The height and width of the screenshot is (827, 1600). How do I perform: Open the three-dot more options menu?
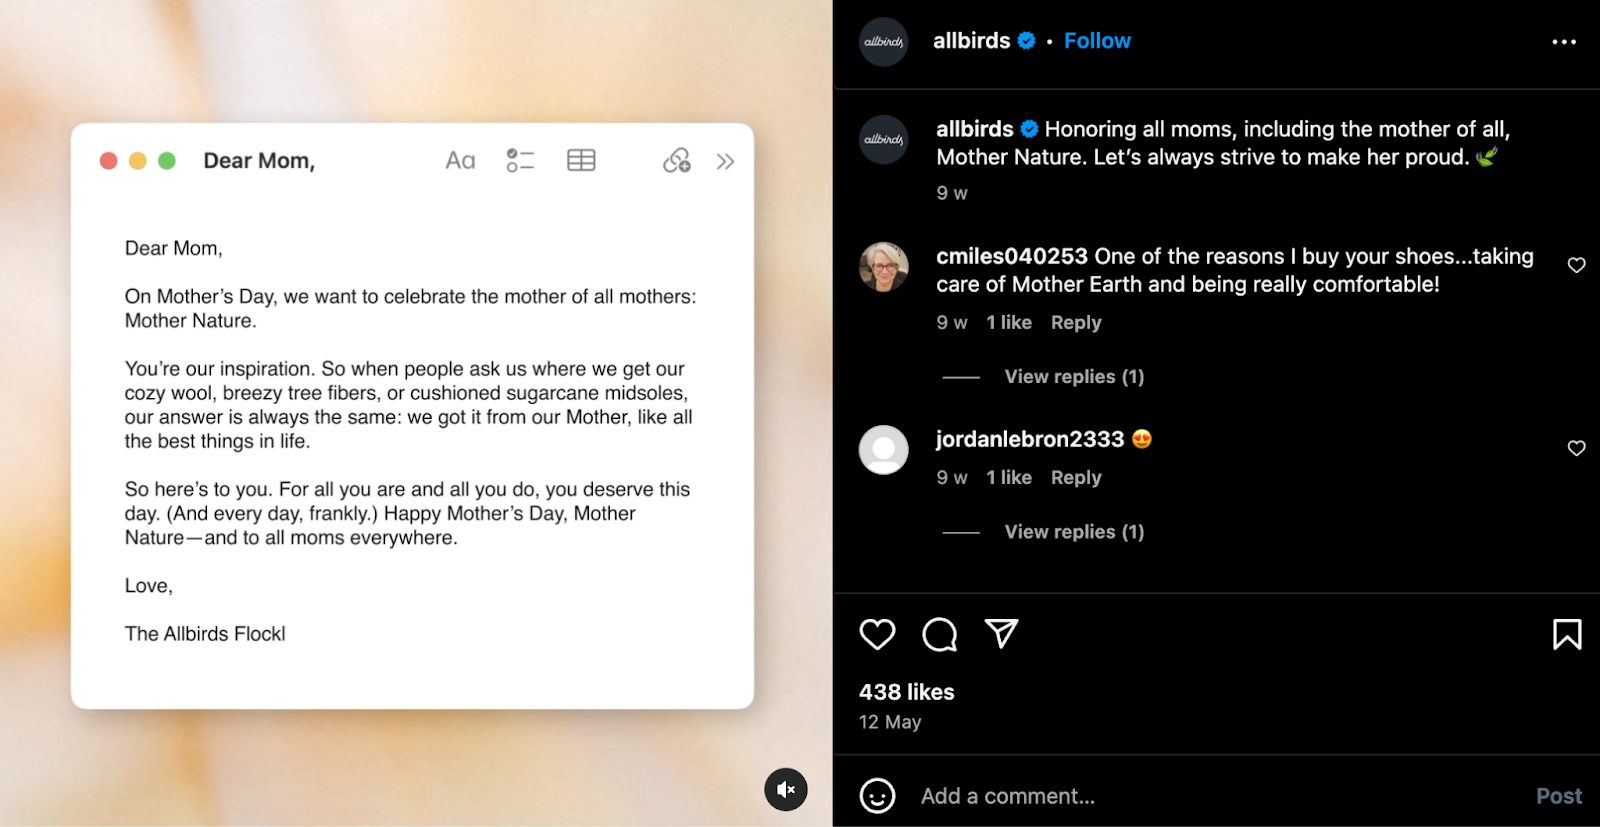(x=1564, y=42)
